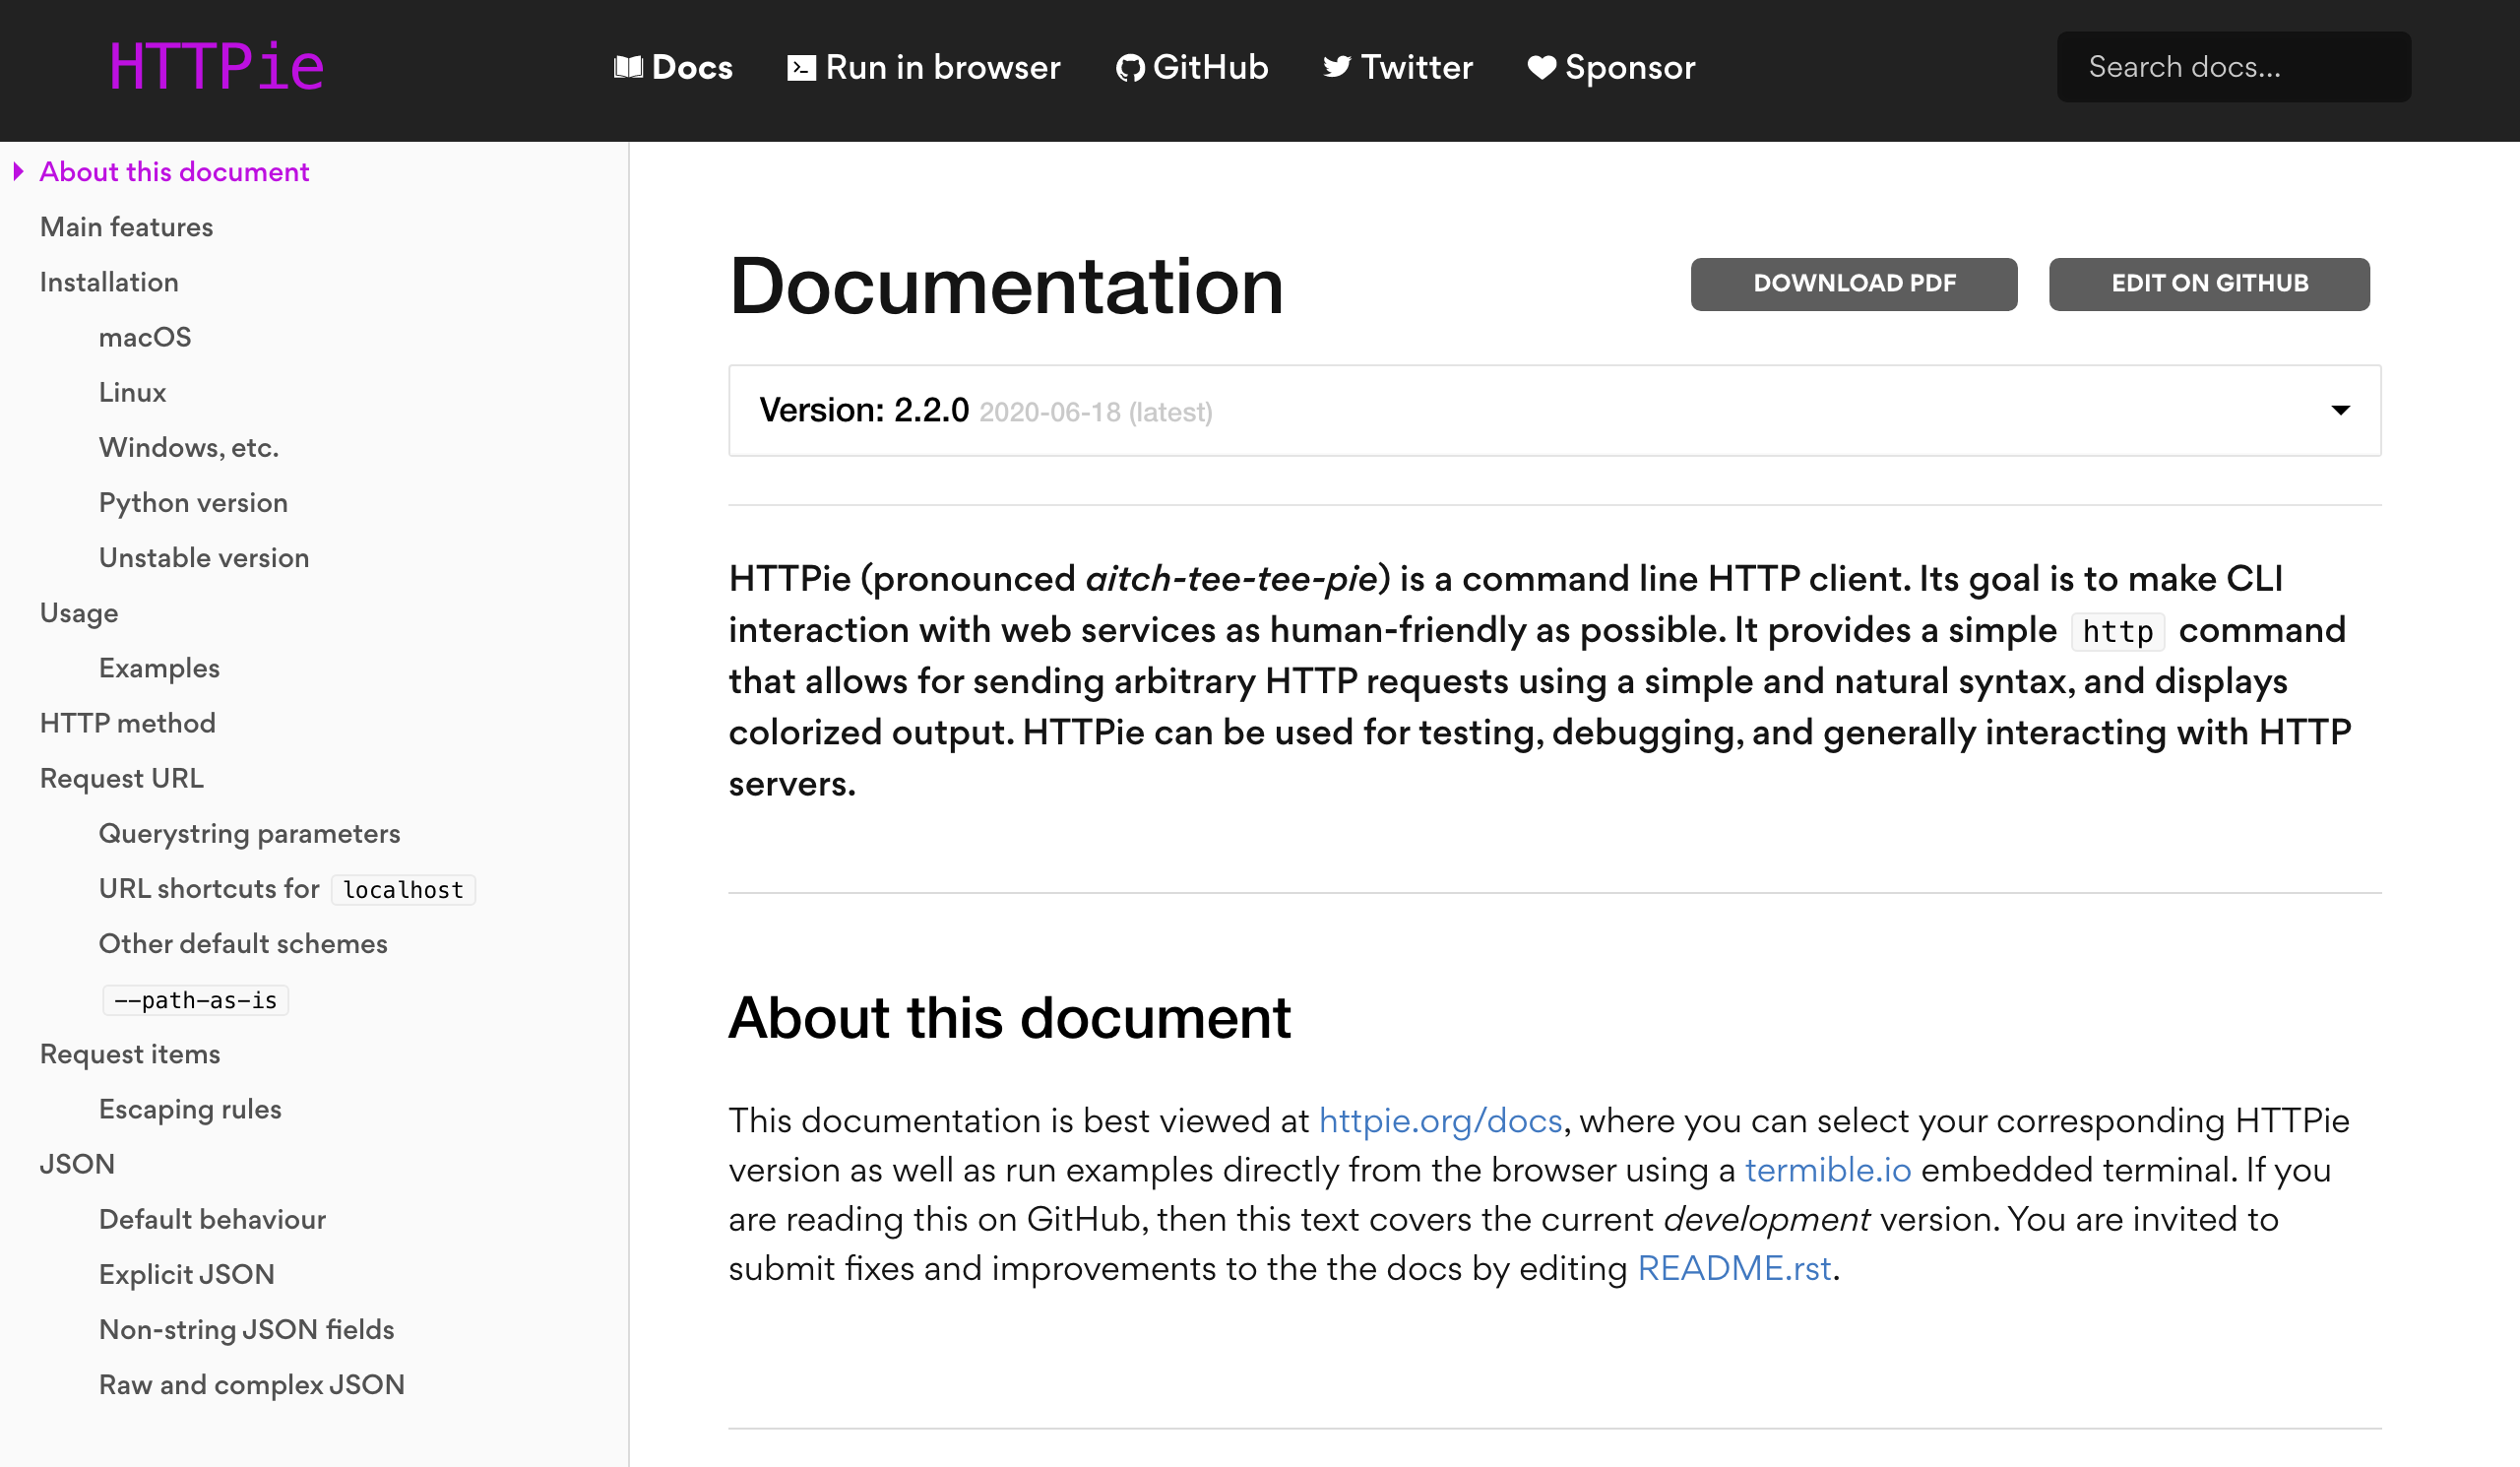Click the Download PDF button
This screenshot has height=1467, width=2520.
pyautogui.click(x=1854, y=284)
